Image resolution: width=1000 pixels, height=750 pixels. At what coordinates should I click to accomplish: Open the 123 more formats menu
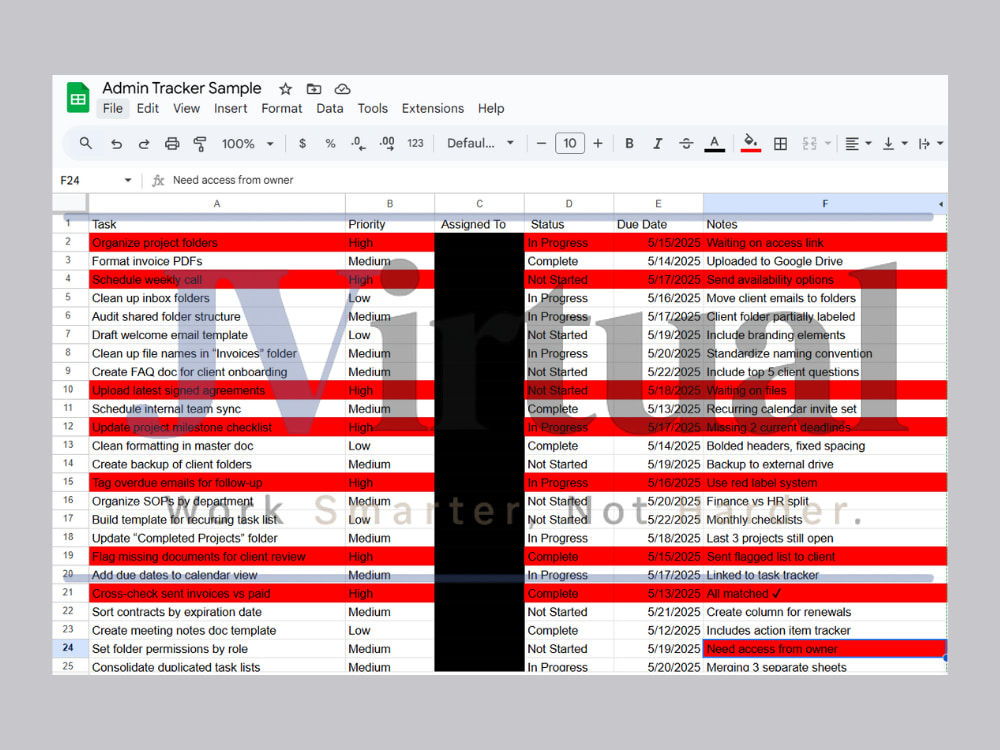point(415,143)
